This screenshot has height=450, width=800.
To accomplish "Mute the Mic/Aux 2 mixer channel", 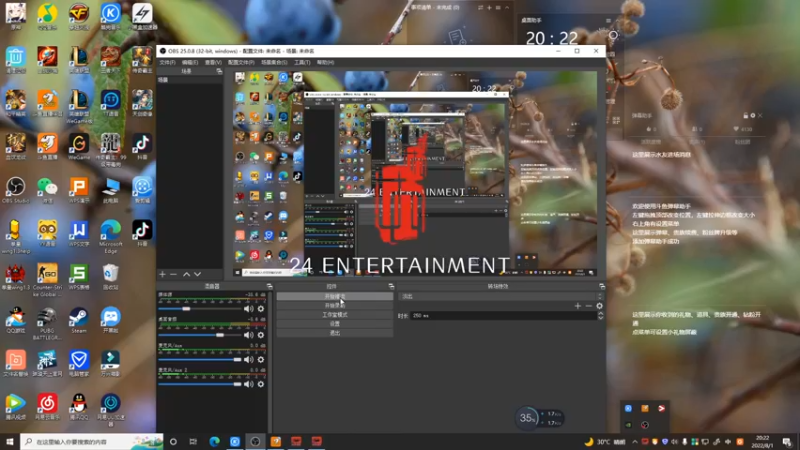I will pos(248,384).
